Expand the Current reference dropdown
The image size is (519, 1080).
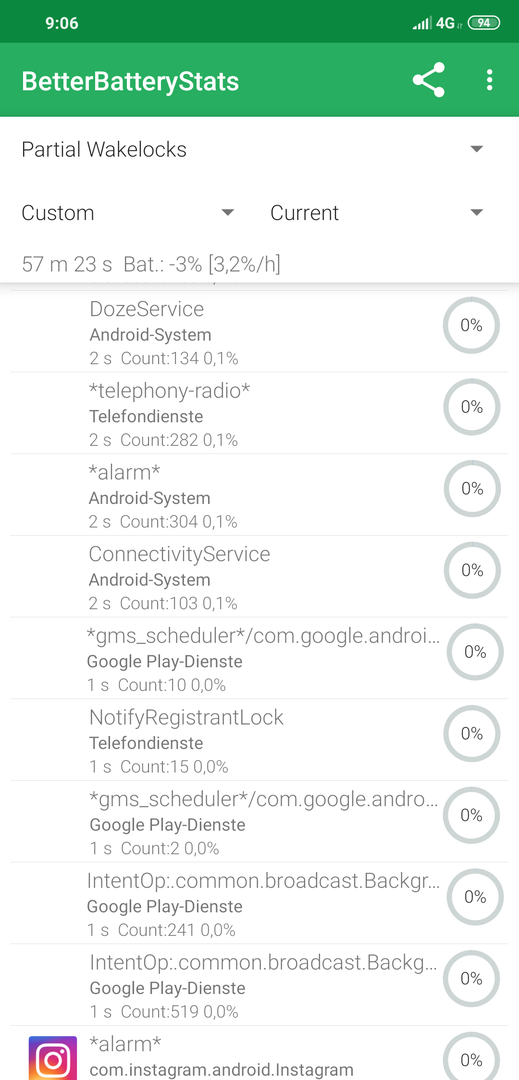coord(377,213)
